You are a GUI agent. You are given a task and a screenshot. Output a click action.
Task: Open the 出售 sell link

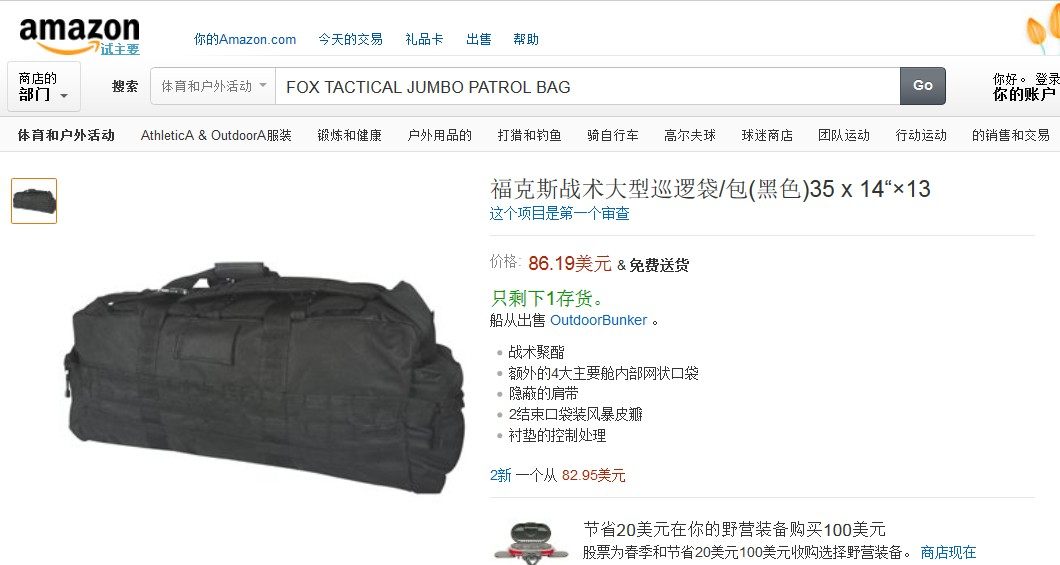[479, 39]
